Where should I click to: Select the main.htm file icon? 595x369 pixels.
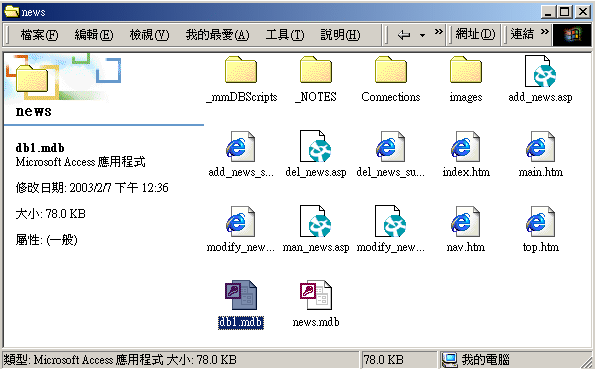(540, 147)
